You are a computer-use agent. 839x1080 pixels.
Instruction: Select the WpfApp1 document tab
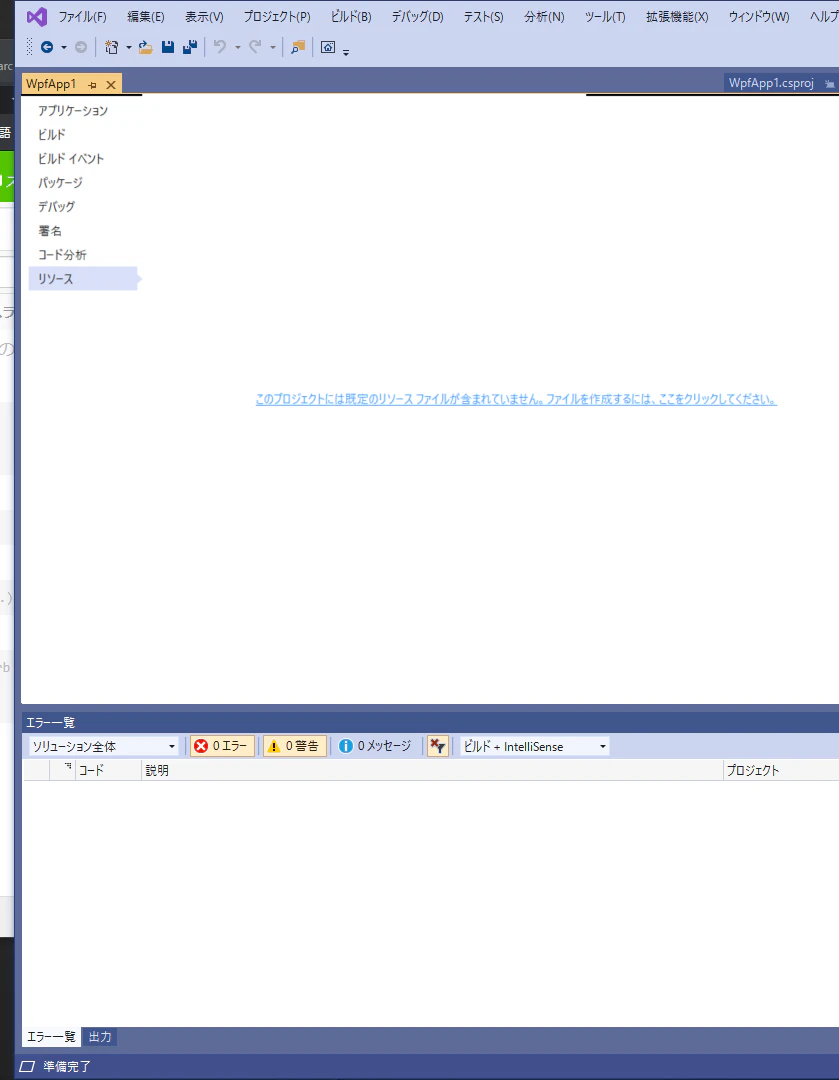(52, 84)
